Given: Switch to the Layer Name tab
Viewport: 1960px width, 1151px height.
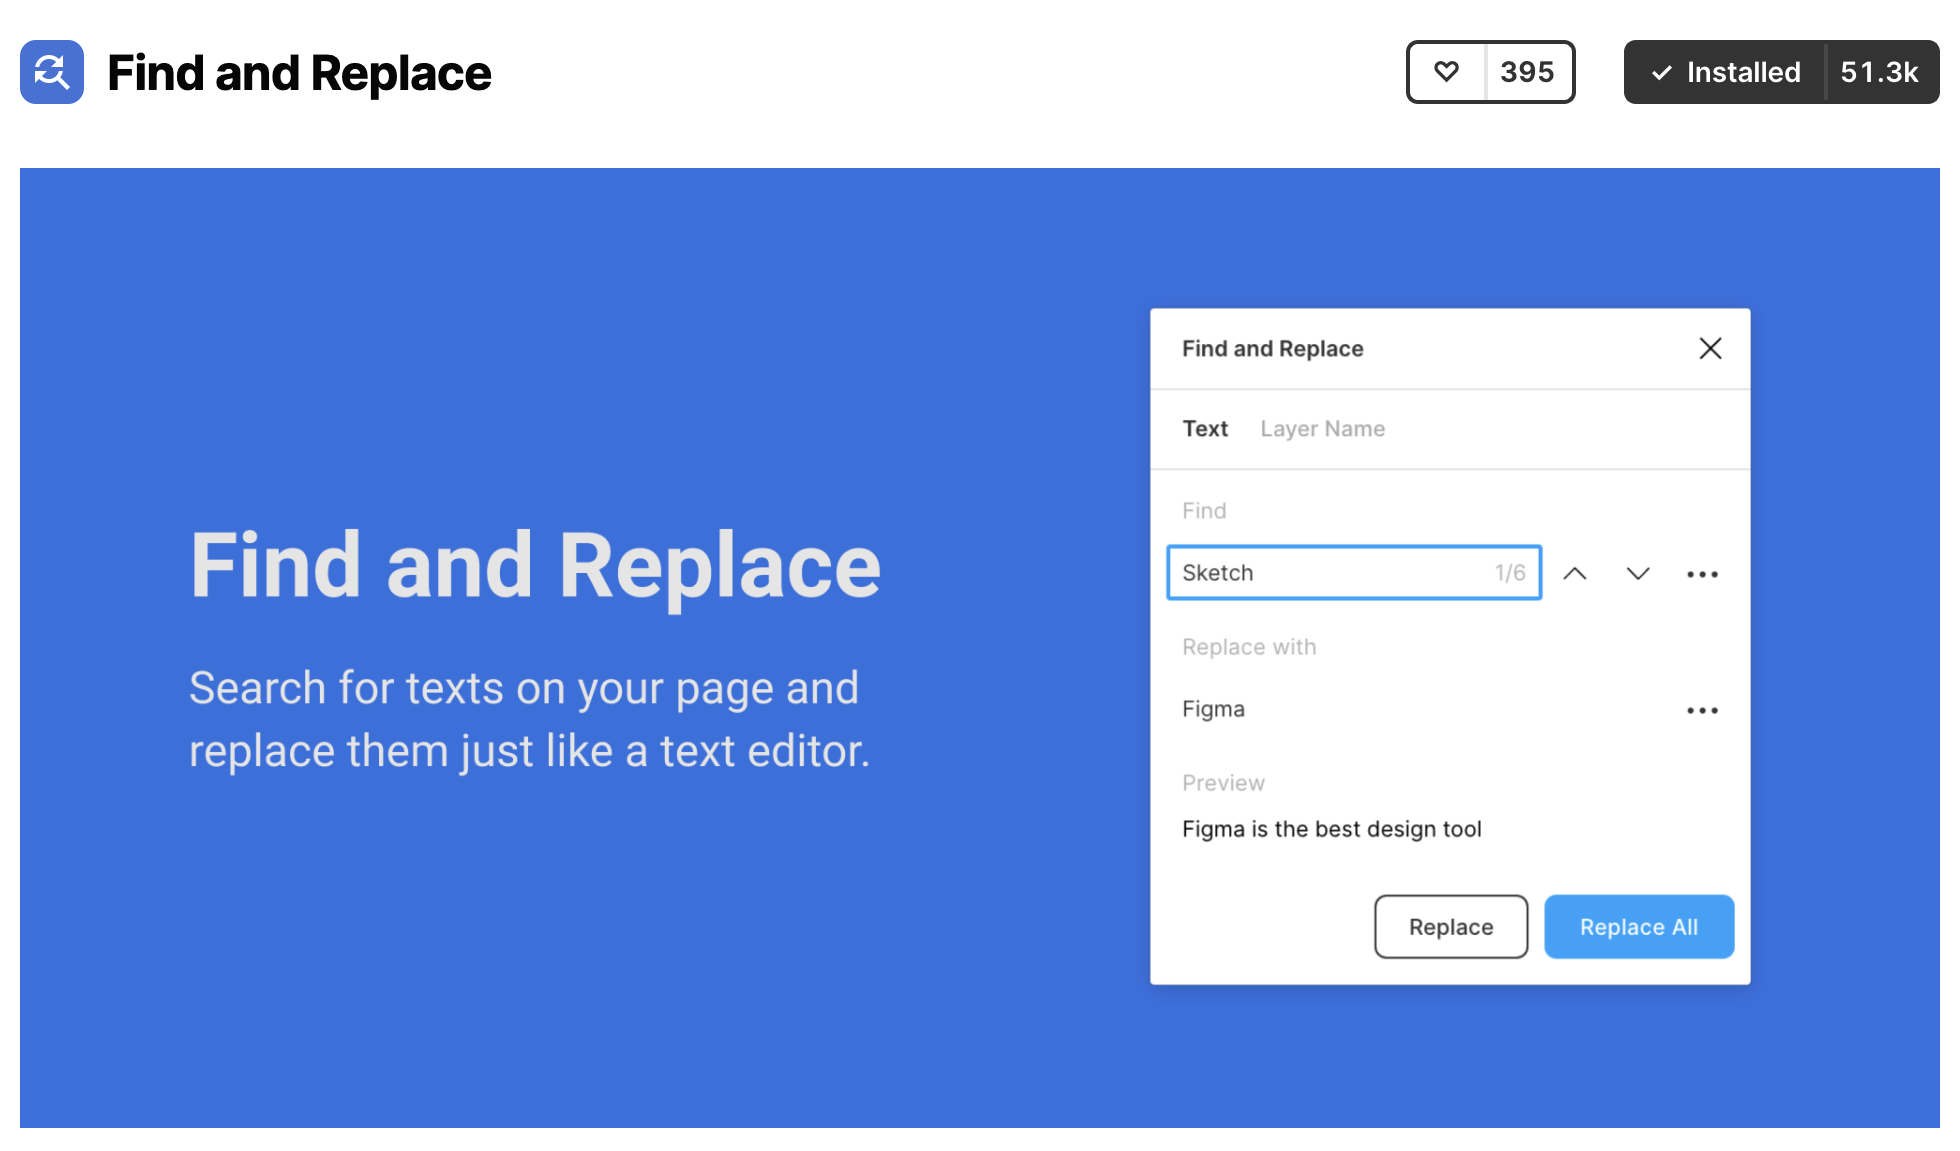Looking at the screenshot, I should click(1322, 428).
